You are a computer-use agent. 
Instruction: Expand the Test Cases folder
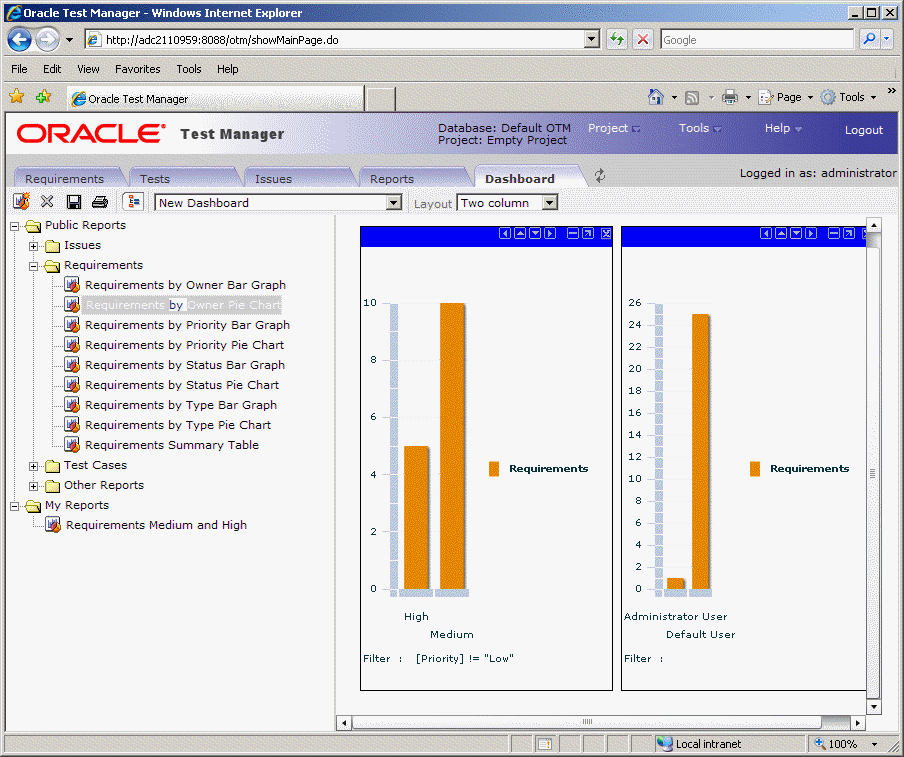34,466
